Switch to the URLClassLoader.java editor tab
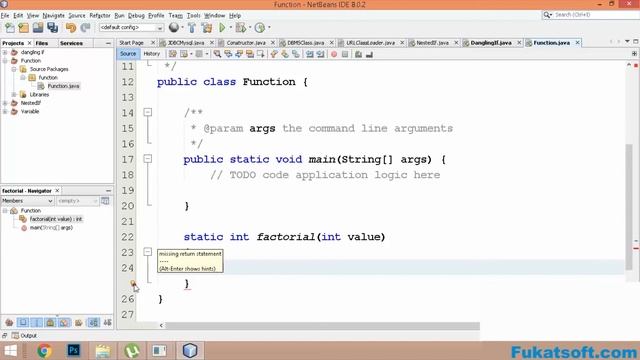This screenshot has width=640, height=360. point(370,42)
